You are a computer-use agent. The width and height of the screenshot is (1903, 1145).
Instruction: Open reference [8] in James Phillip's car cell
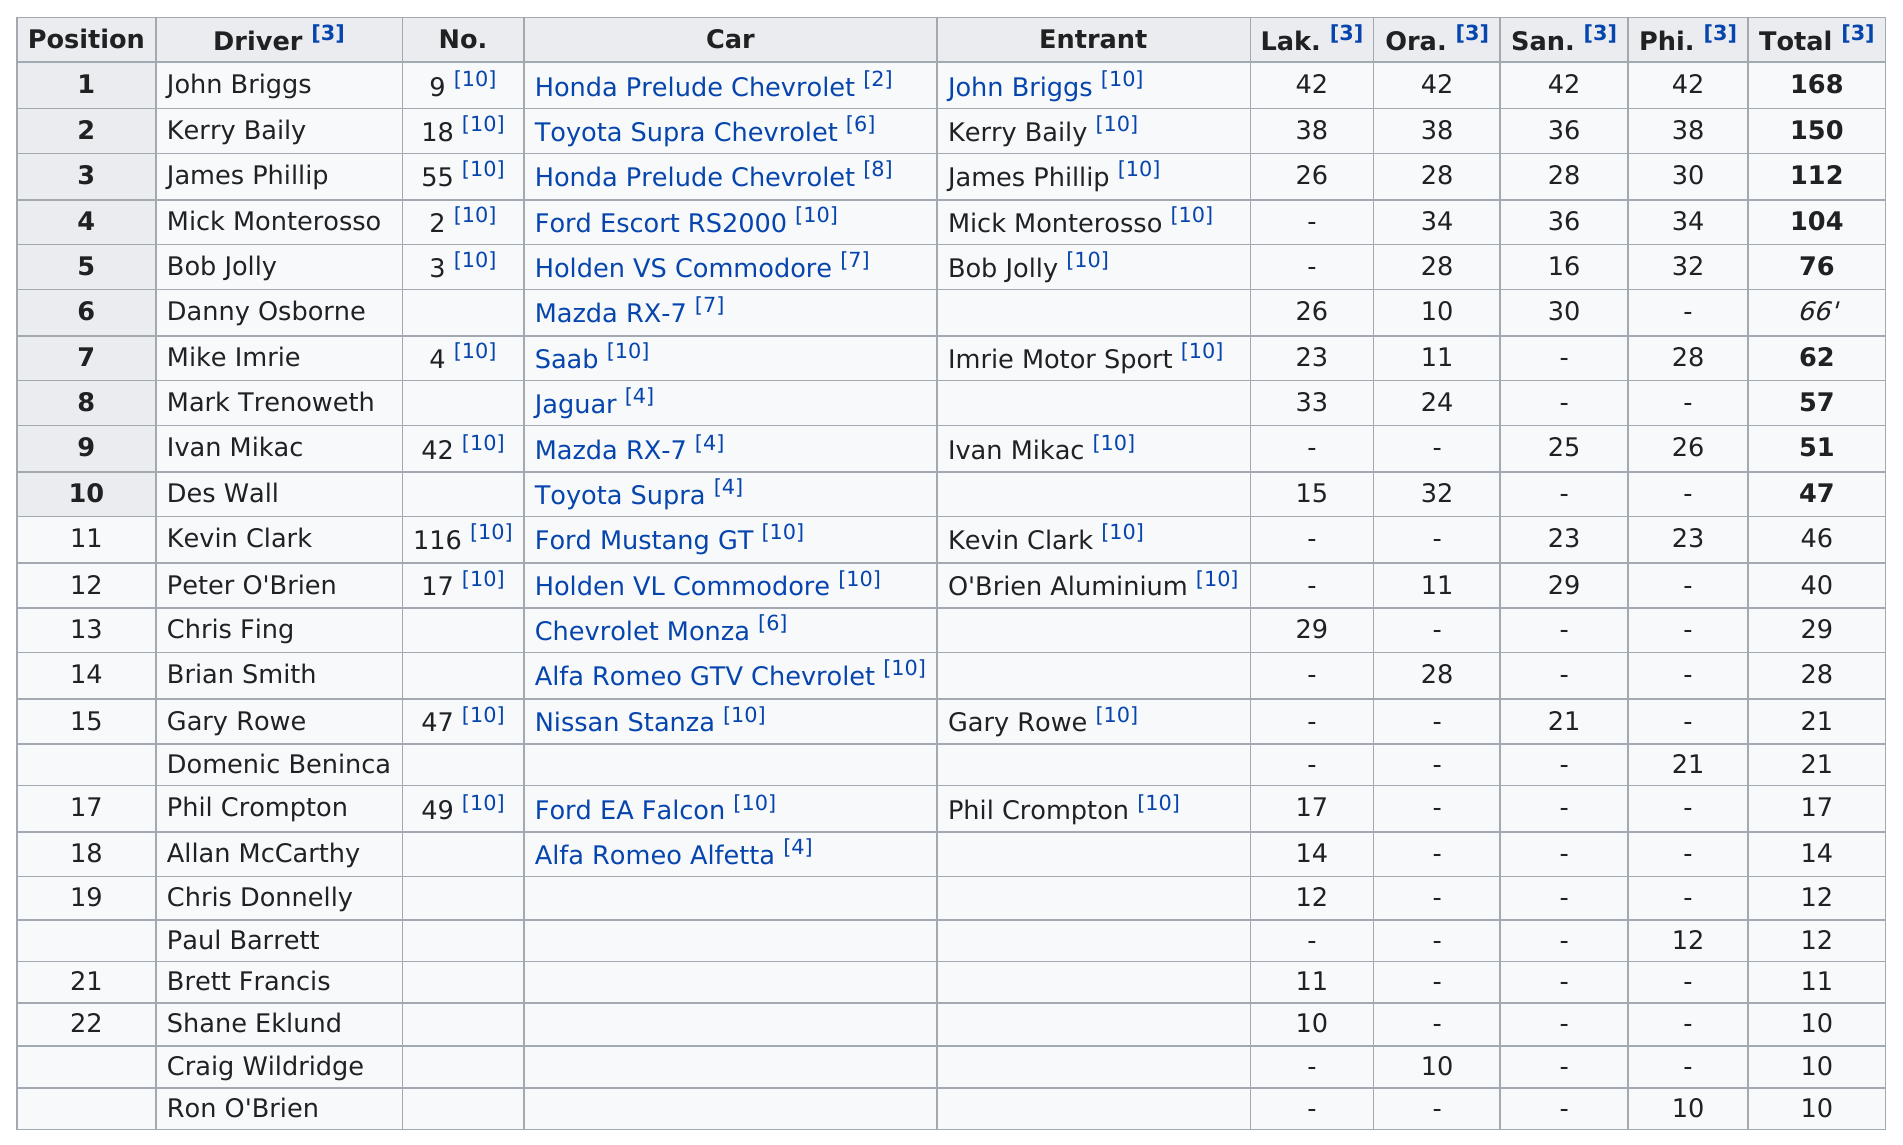click(878, 169)
